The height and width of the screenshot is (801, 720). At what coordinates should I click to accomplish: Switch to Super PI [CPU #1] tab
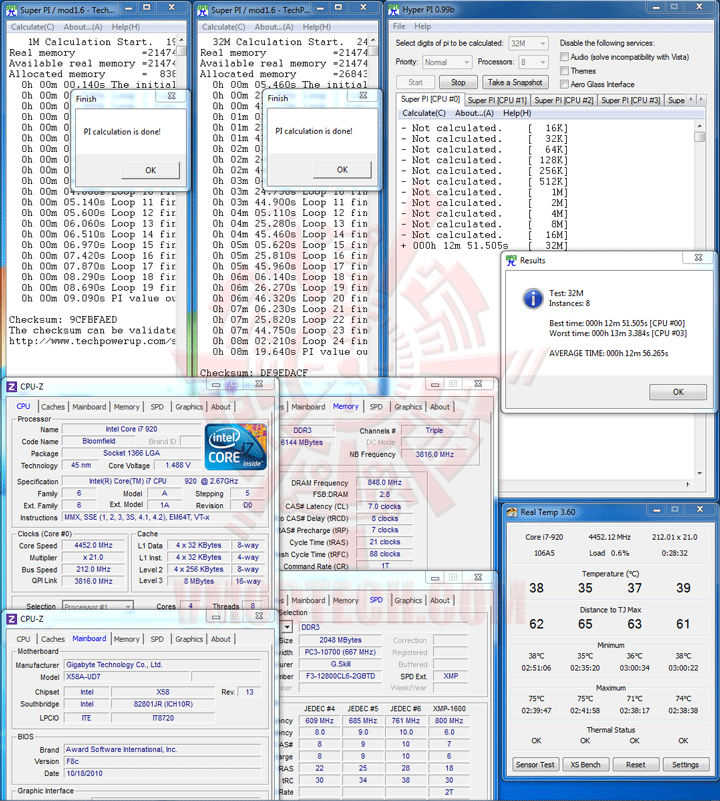[497, 100]
